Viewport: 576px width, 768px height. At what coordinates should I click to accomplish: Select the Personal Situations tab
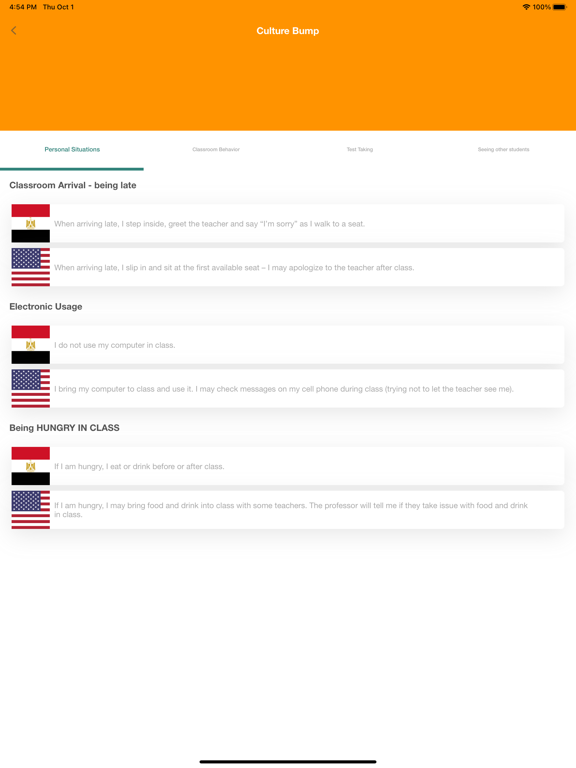point(72,149)
